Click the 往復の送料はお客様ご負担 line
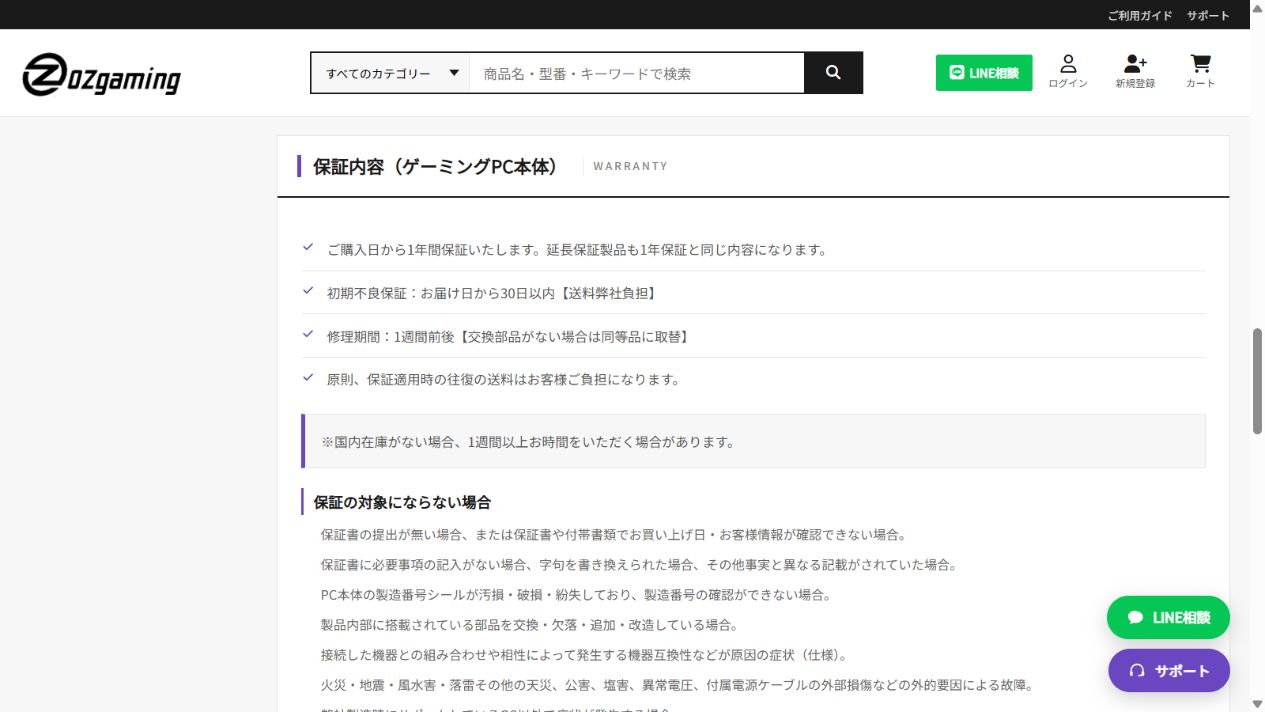1265x712 pixels. 503,380
